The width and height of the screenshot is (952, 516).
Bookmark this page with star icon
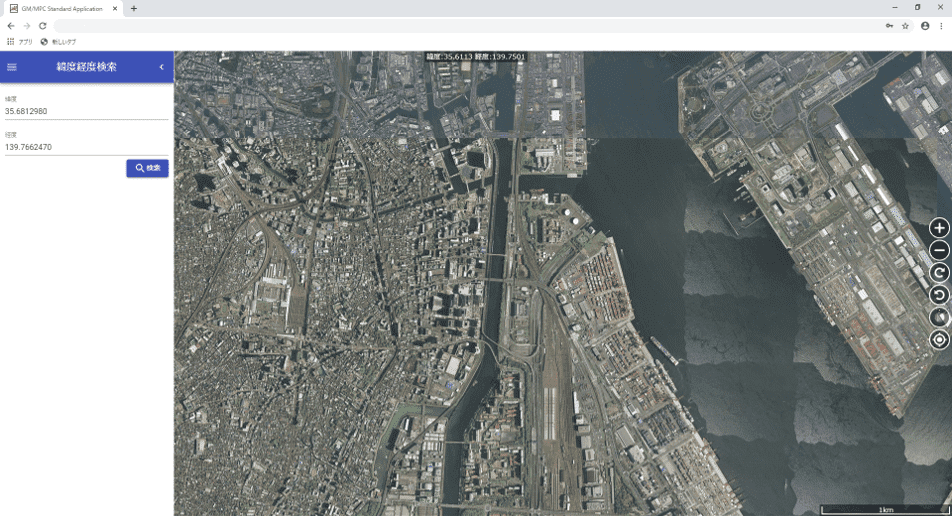tap(905, 25)
